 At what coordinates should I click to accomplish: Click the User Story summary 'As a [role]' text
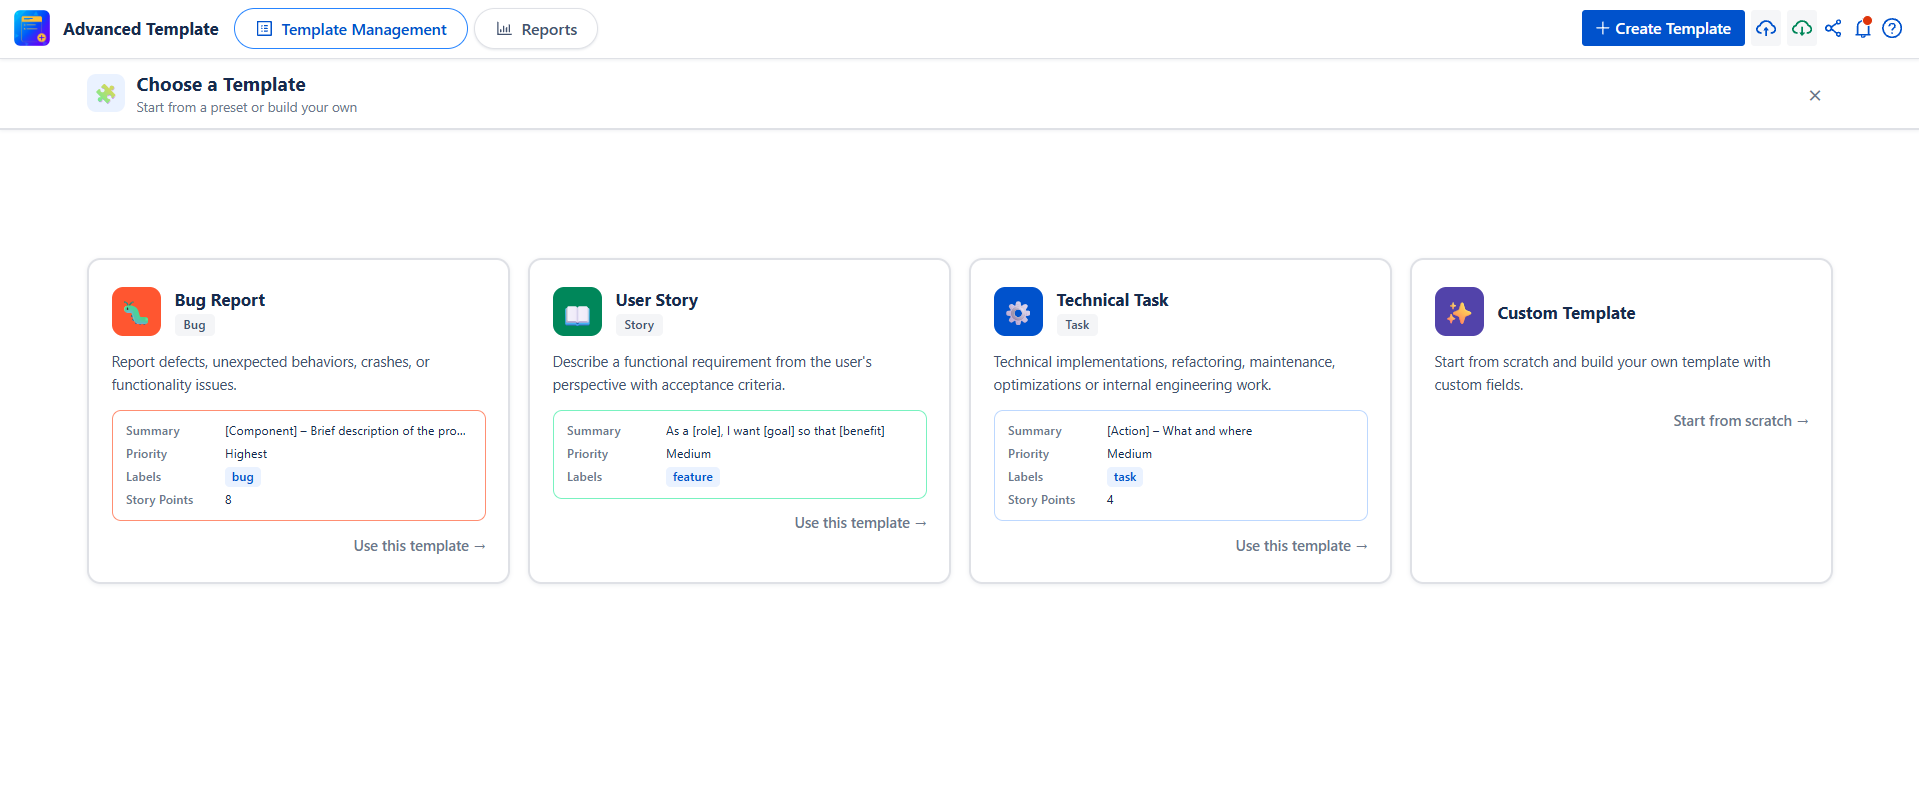point(775,431)
